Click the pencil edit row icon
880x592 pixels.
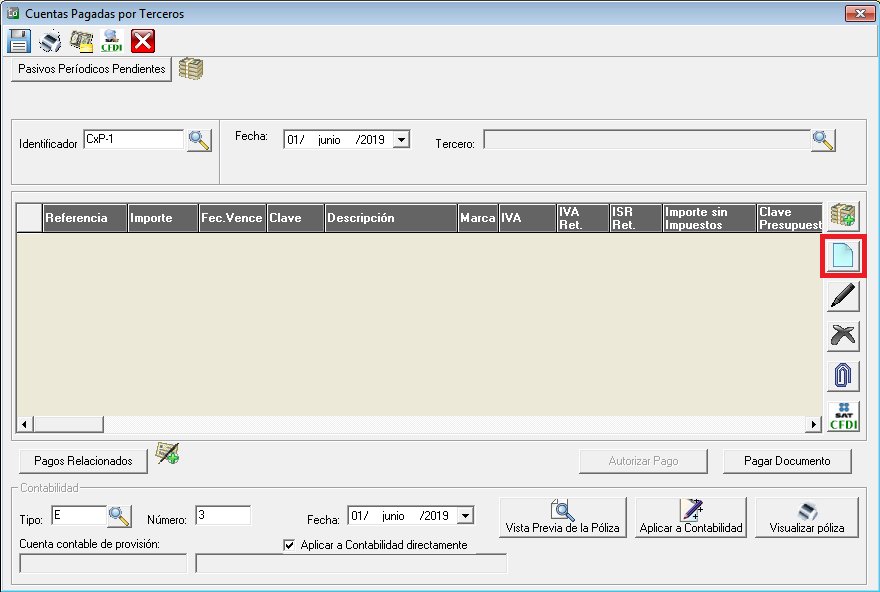[842, 296]
